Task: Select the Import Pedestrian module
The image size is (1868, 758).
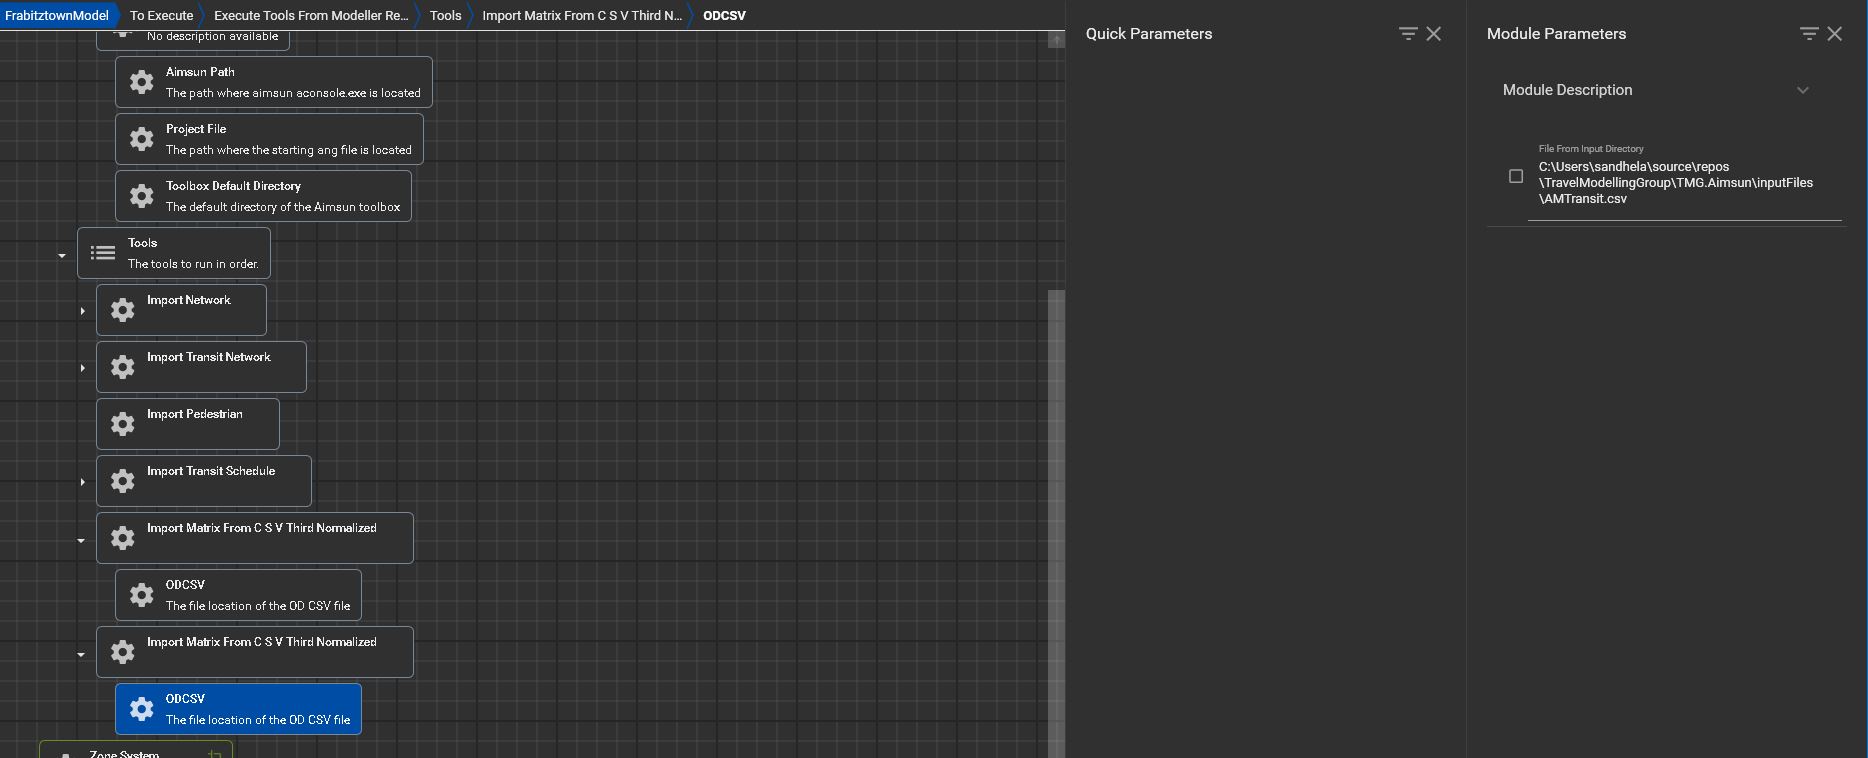Action: point(188,424)
